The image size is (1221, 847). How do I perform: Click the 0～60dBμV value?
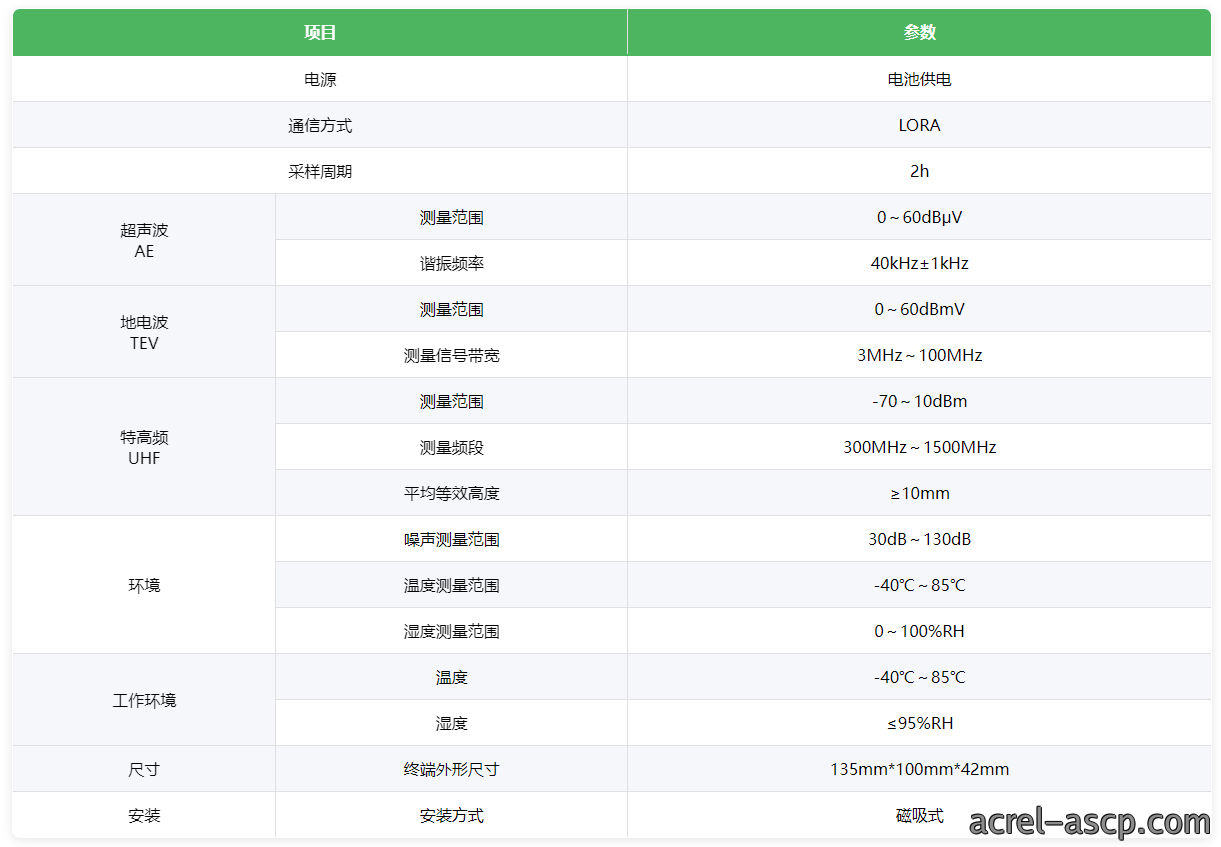(919, 217)
